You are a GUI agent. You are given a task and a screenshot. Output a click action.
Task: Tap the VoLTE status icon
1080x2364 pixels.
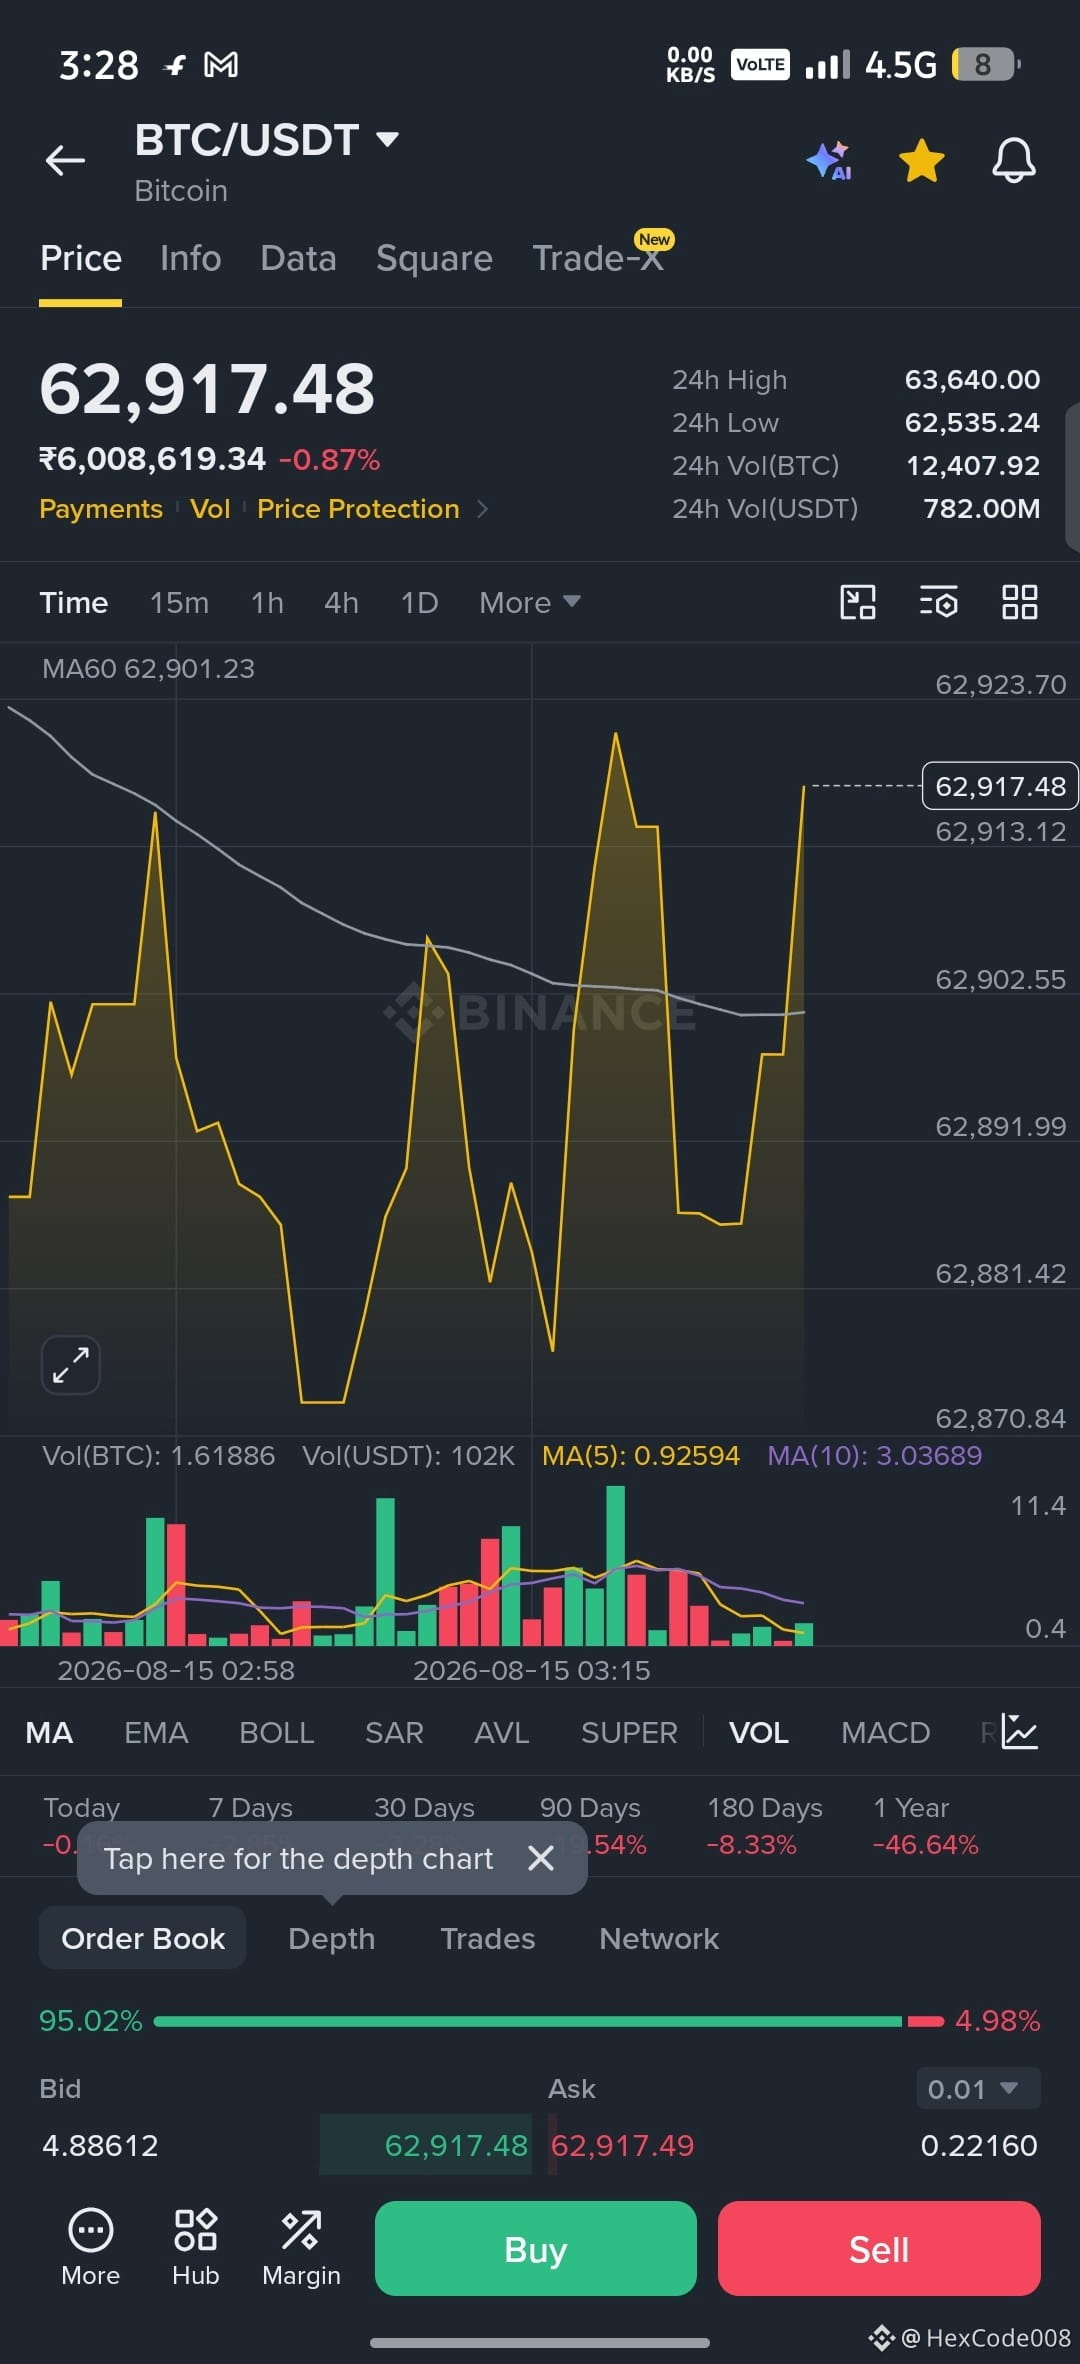(760, 65)
